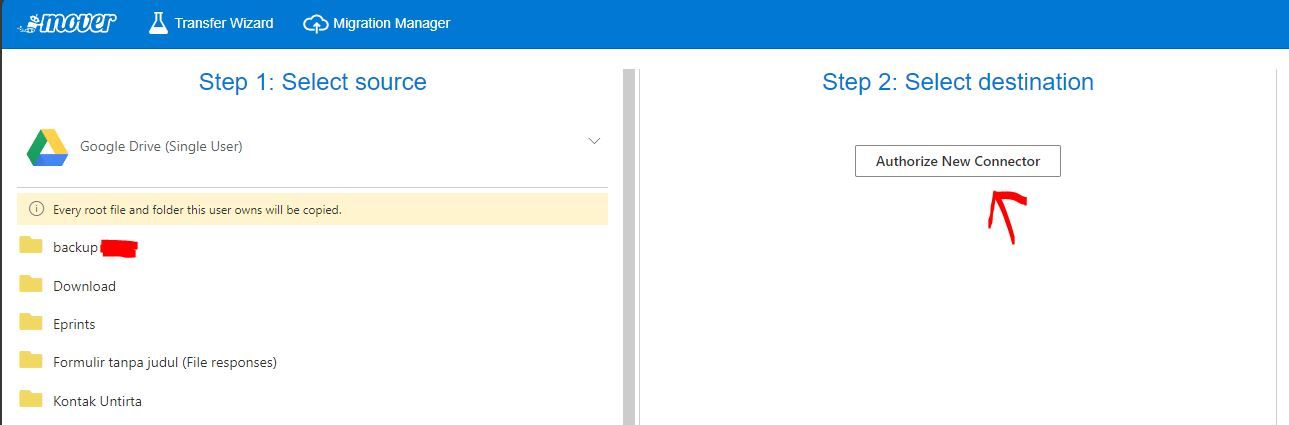Open the Transfer Wizard menu item
The height and width of the screenshot is (425, 1289).
[224, 23]
